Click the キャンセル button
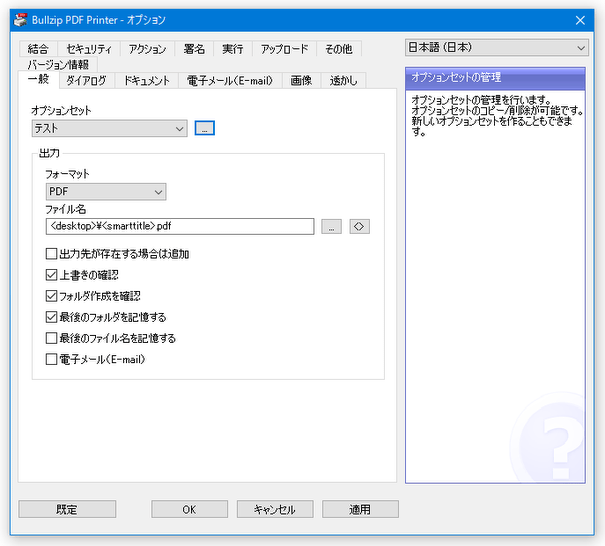605x546 pixels. [x=275, y=509]
